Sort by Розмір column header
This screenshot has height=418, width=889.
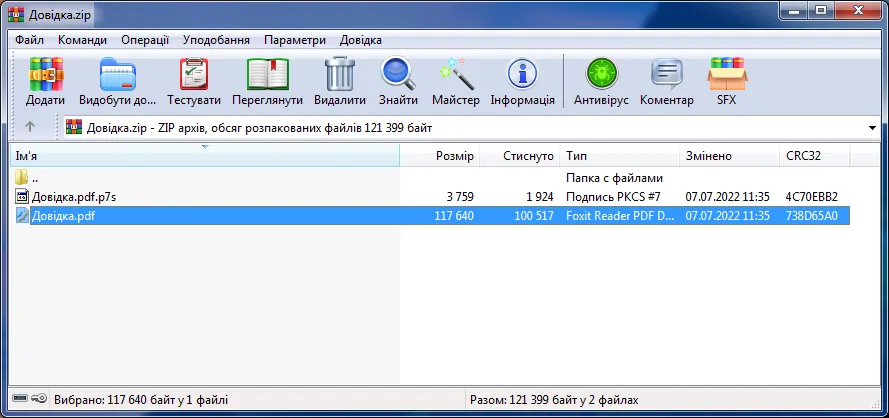(439, 155)
